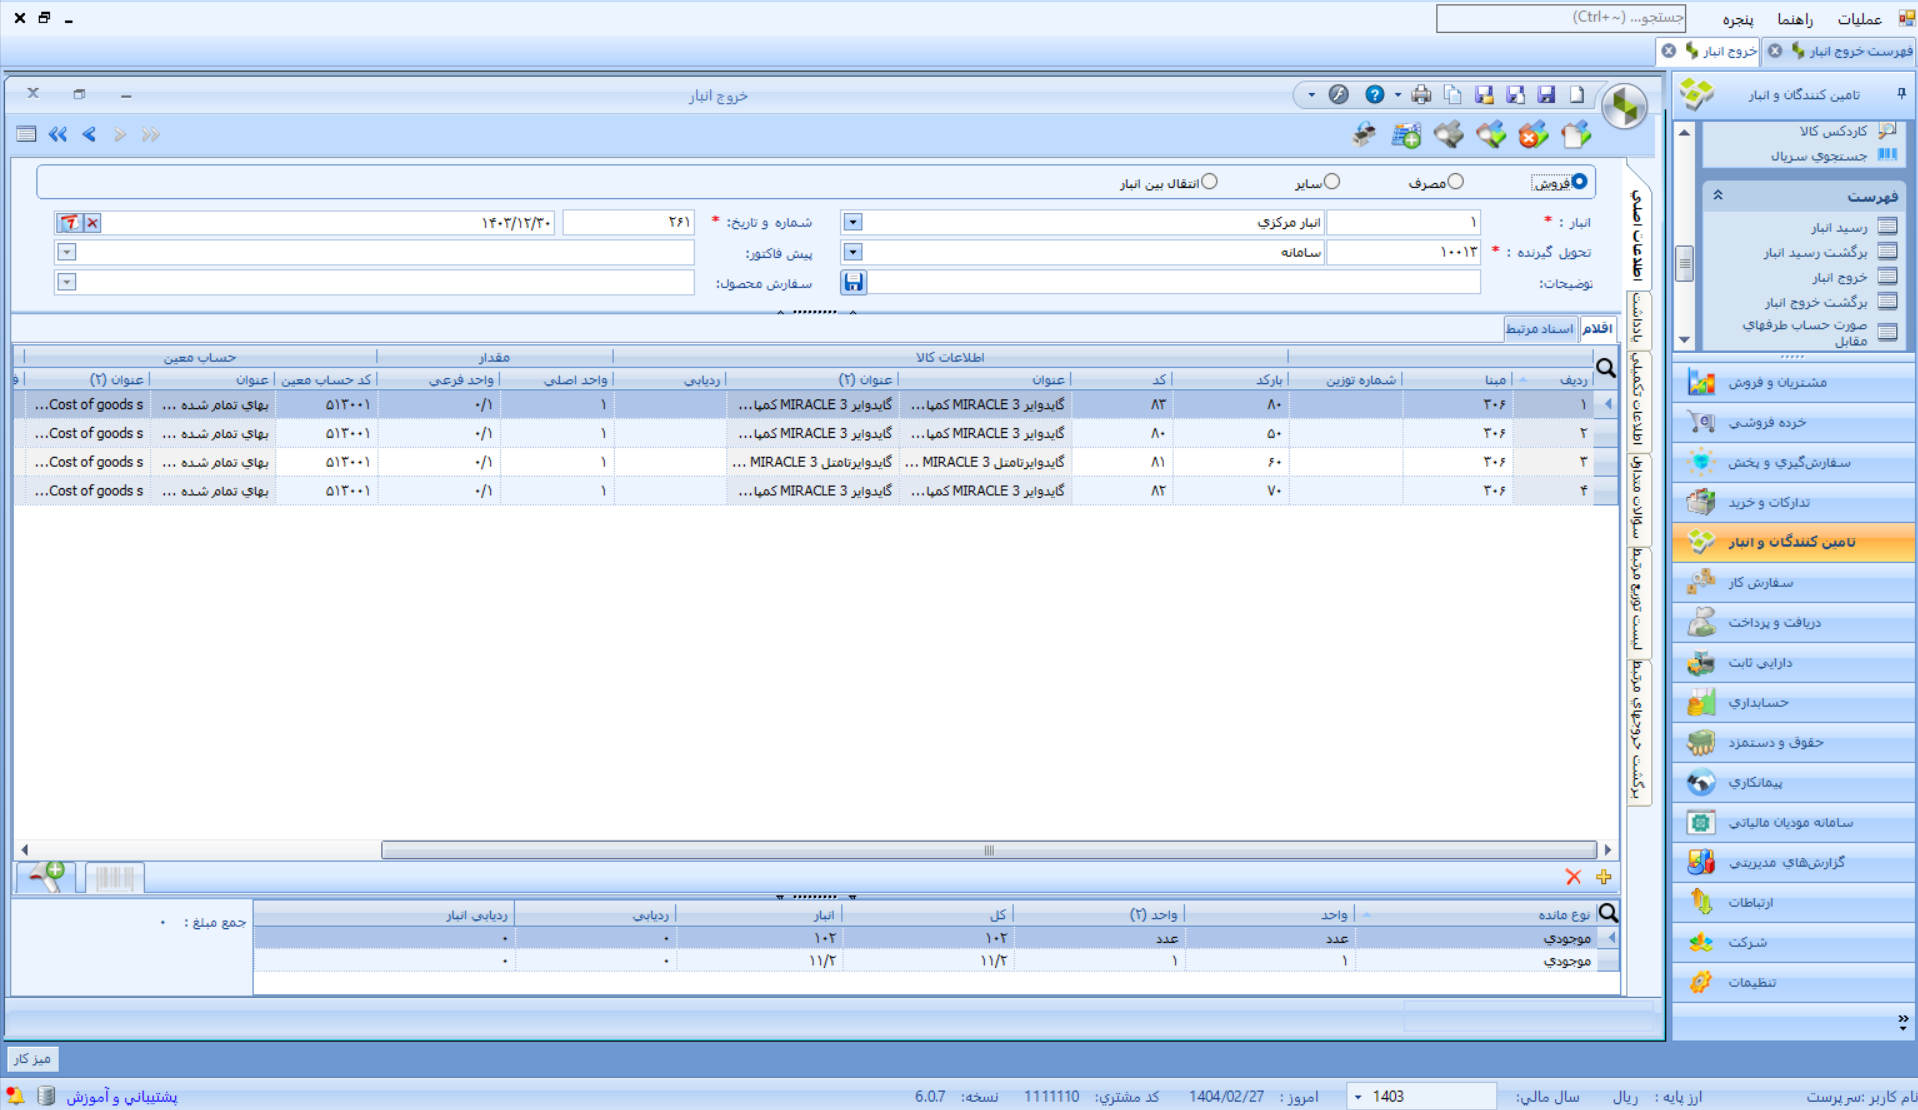Click the توضیحات description input field
This screenshot has width=1918, height=1110.
coord(1173,283)
